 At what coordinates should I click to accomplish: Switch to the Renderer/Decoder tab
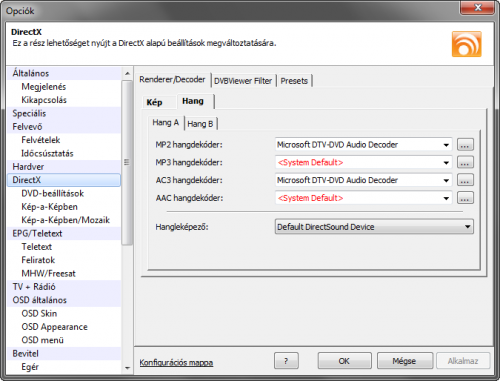[x=172, y=80]
